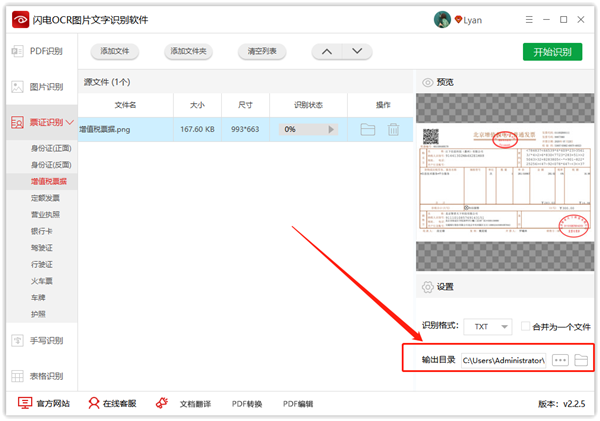Click the user avatar icon
600x421 pixels.
441,19
